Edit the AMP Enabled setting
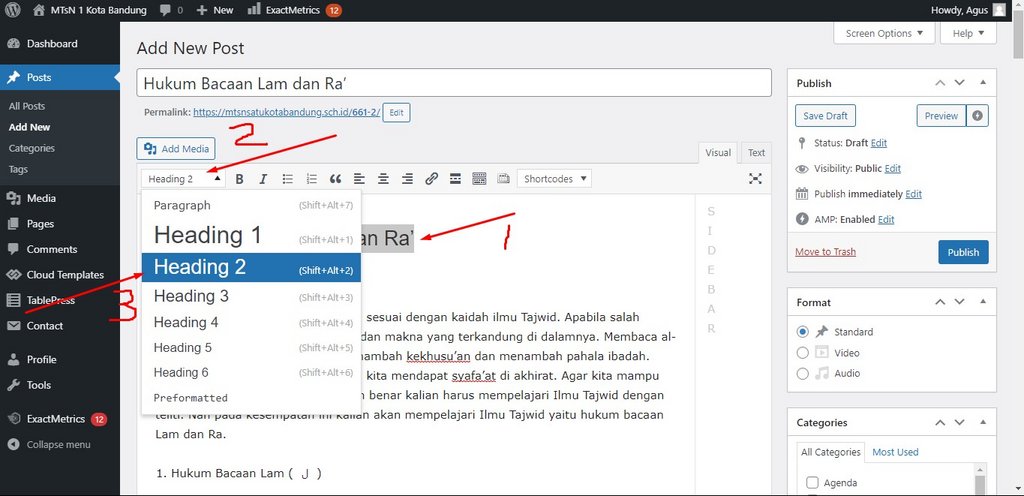1024x496 pixels. (886, 219)
